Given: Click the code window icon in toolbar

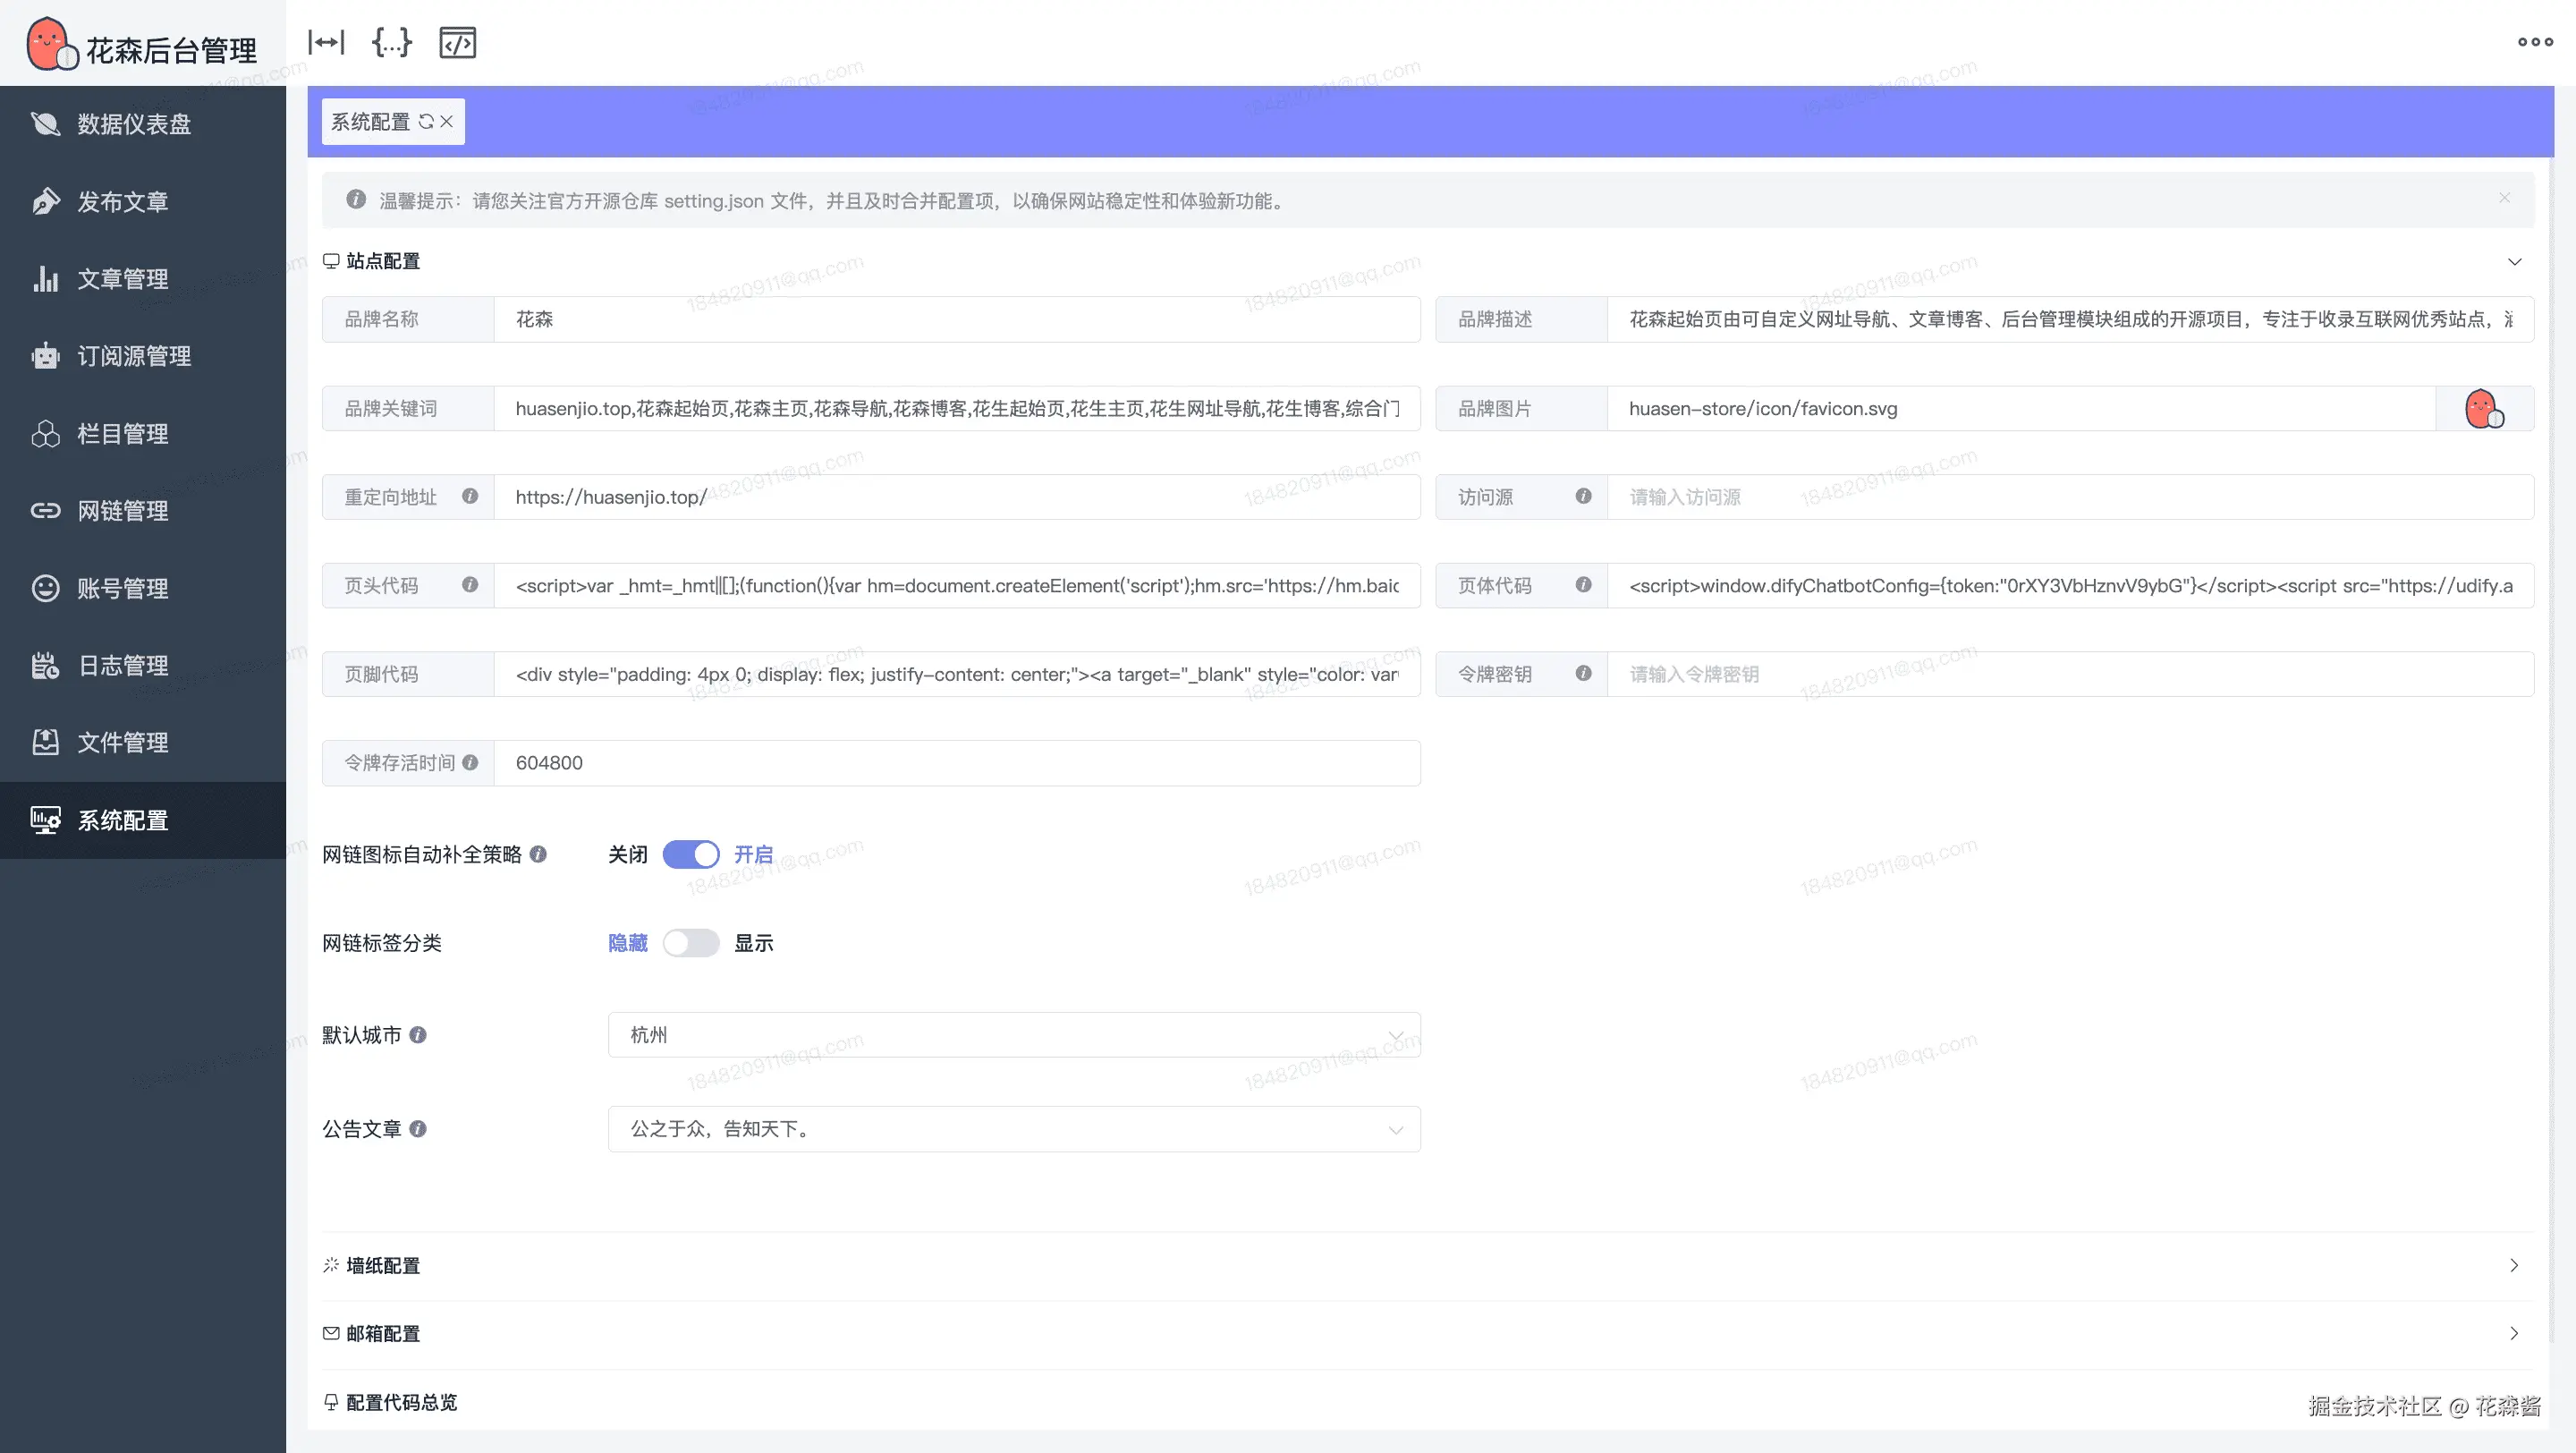Looking at the screenshot, I should pyautogui.click(x=457, y=42).
